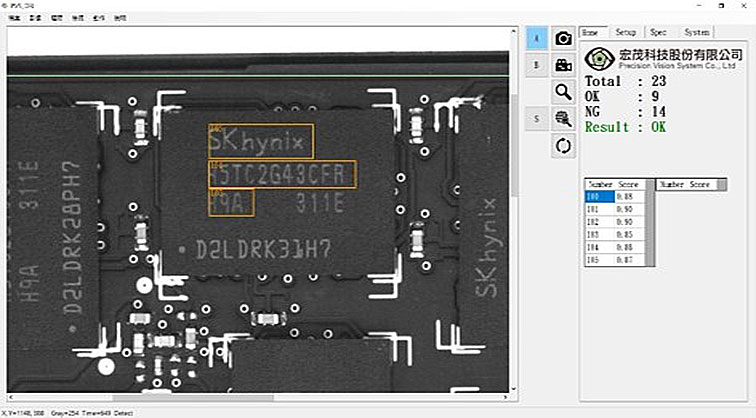Screen dimensions: 756x418
Task: Switch to the Setup tab
Action: click(626, 33)
